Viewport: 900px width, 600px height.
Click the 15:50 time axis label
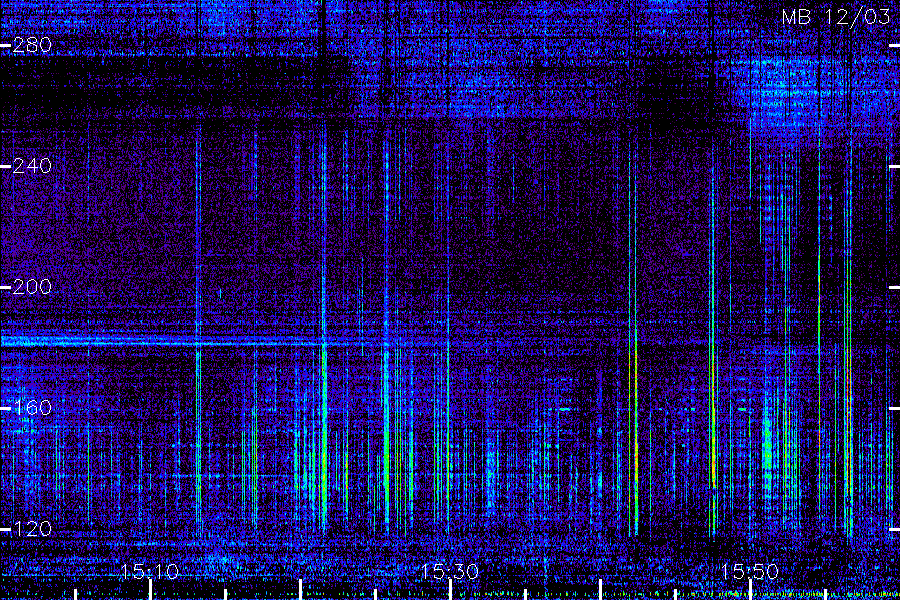point(750,571)
